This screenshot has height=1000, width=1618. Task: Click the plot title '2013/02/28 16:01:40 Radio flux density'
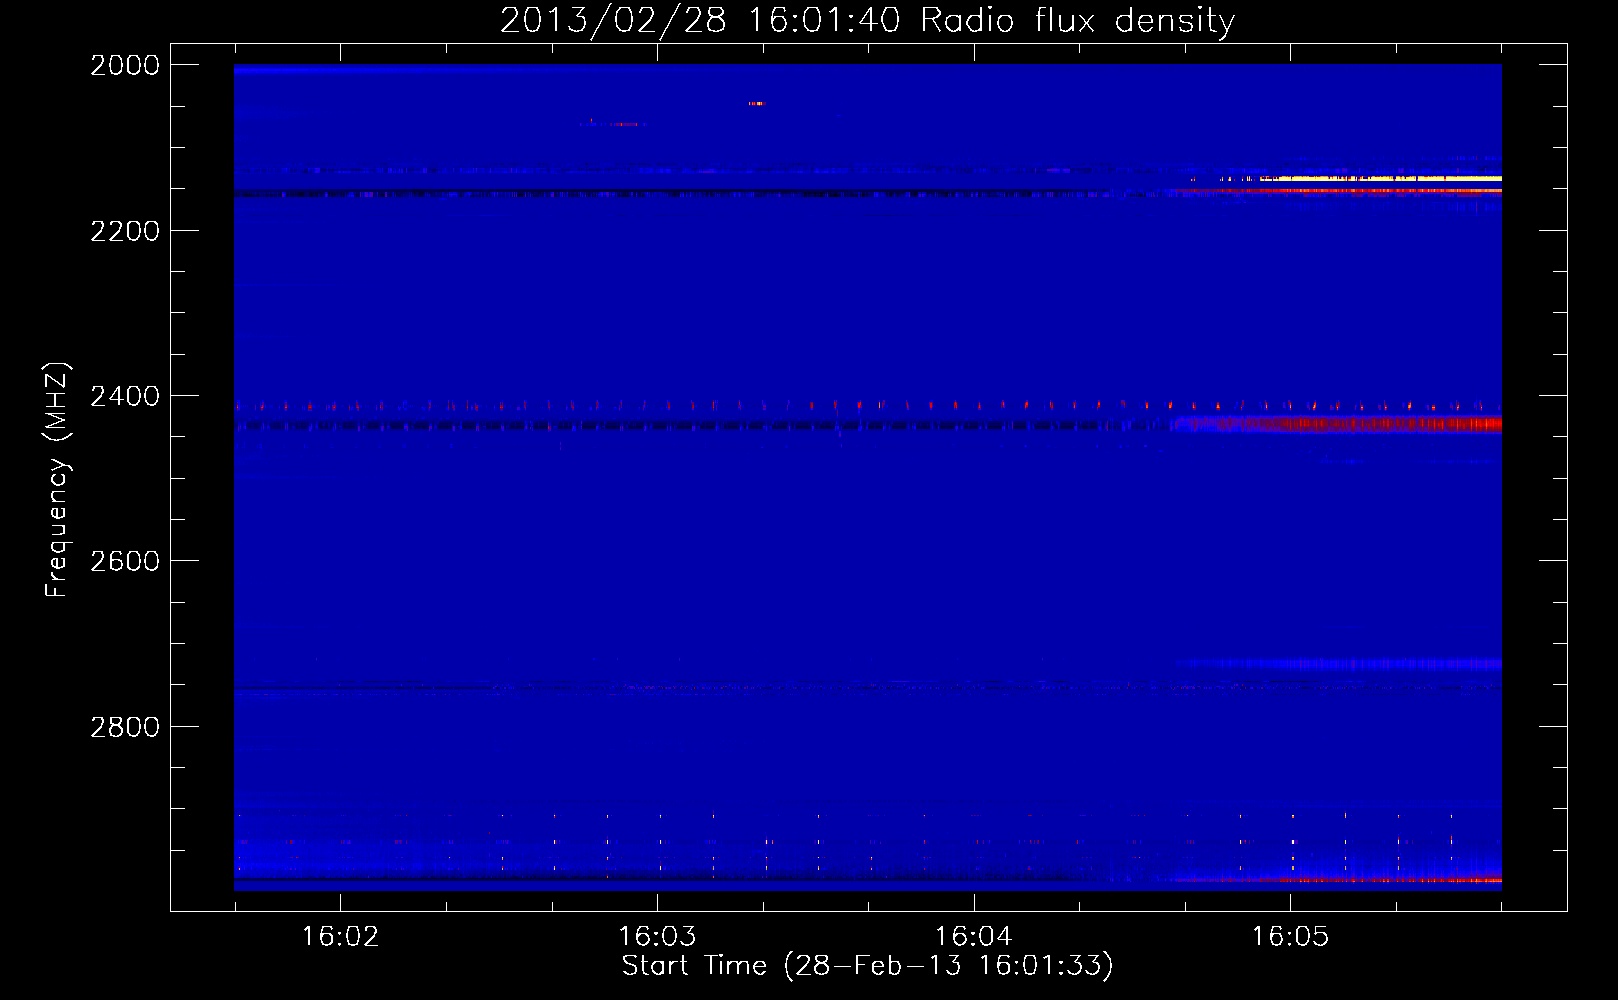point(867,20)
